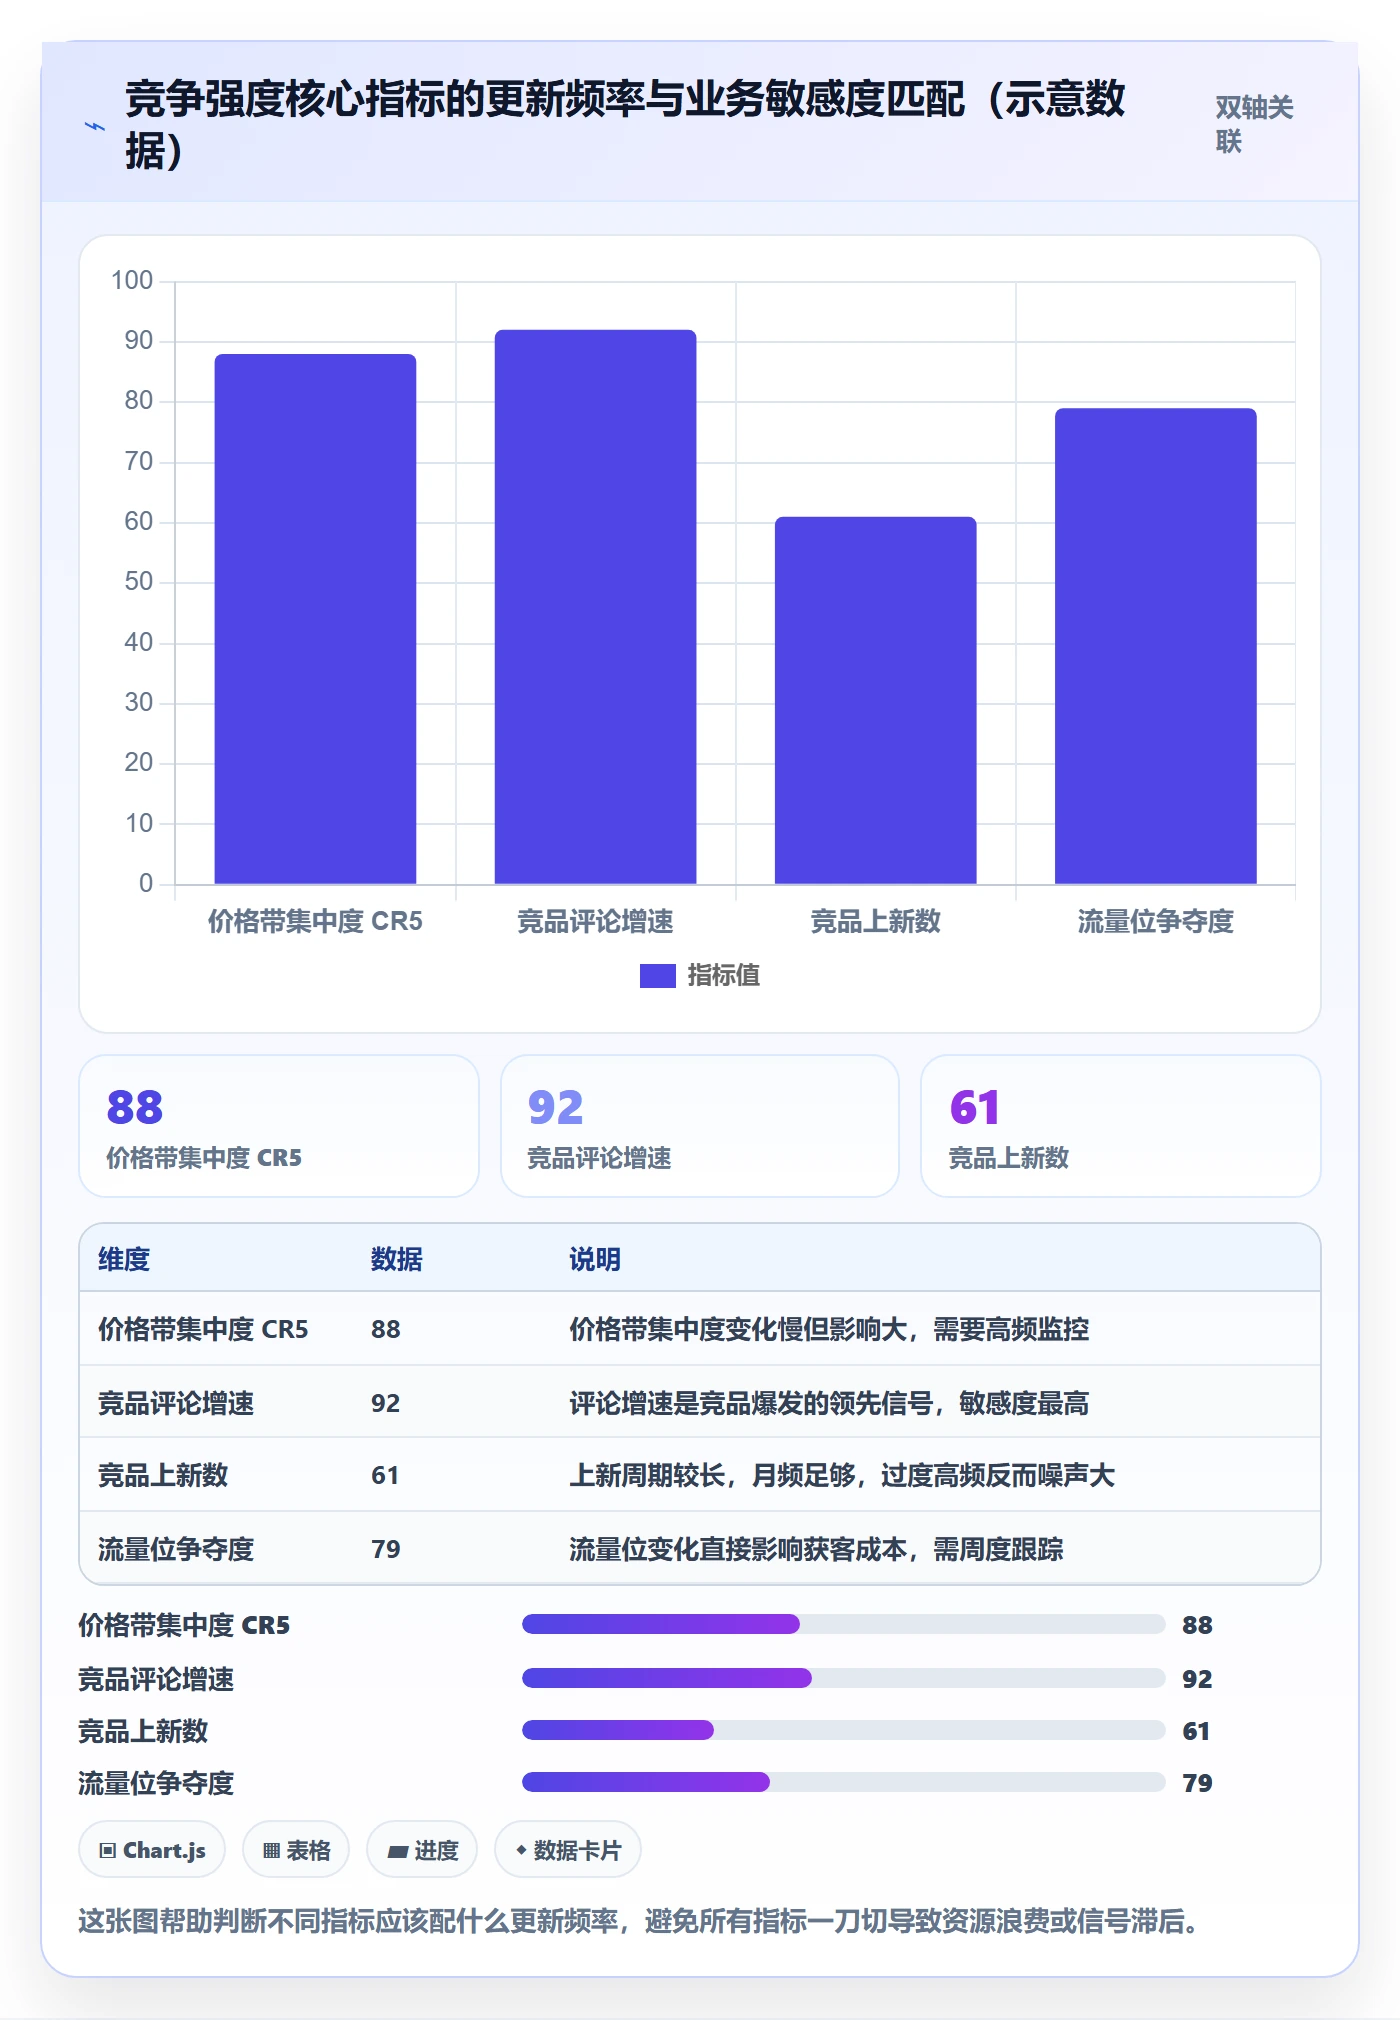
Task: Click the 流量位争夺度 progress bar
Action: (x=843, y=1782)
